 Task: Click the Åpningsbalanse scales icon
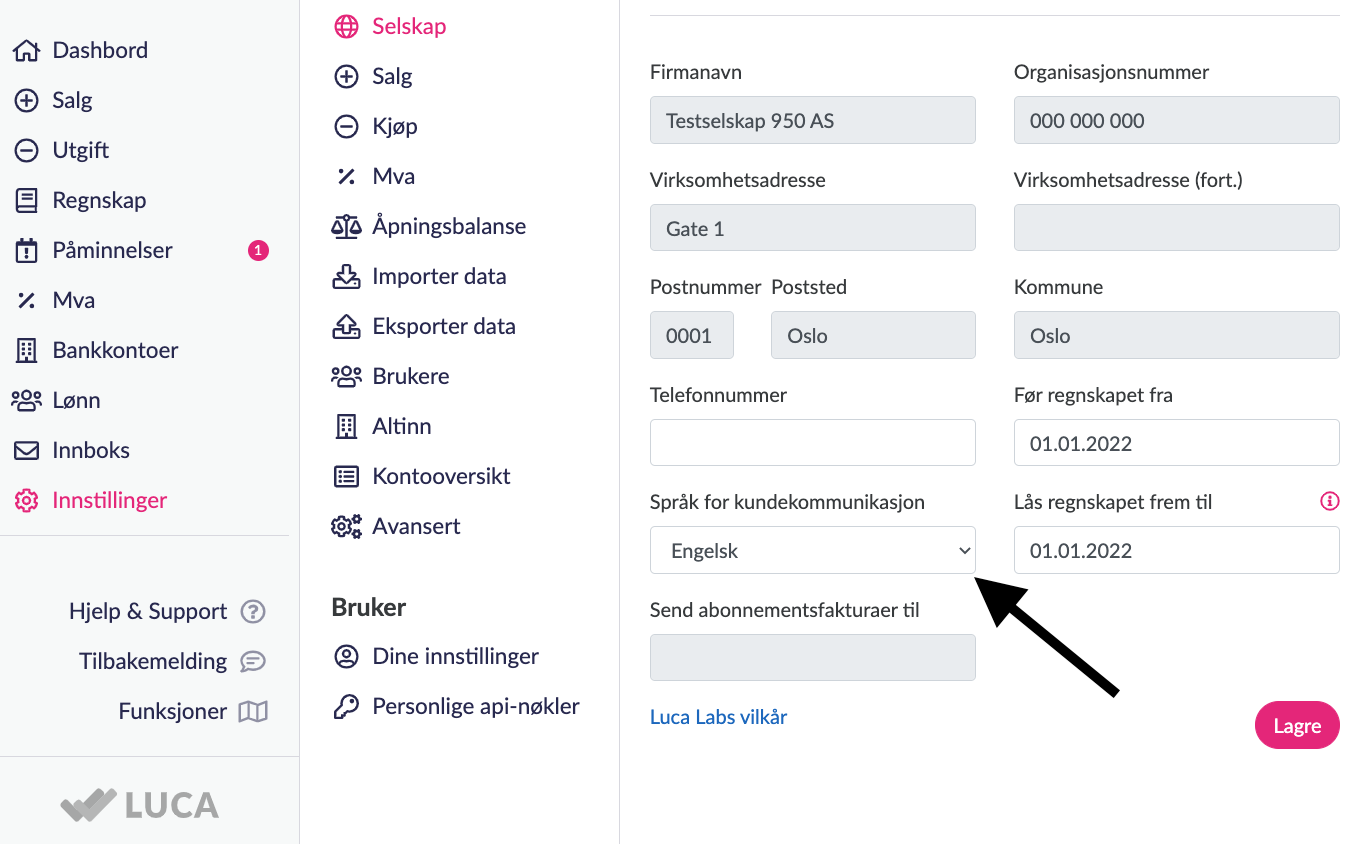pyautogui.click(x=346, y=227)
